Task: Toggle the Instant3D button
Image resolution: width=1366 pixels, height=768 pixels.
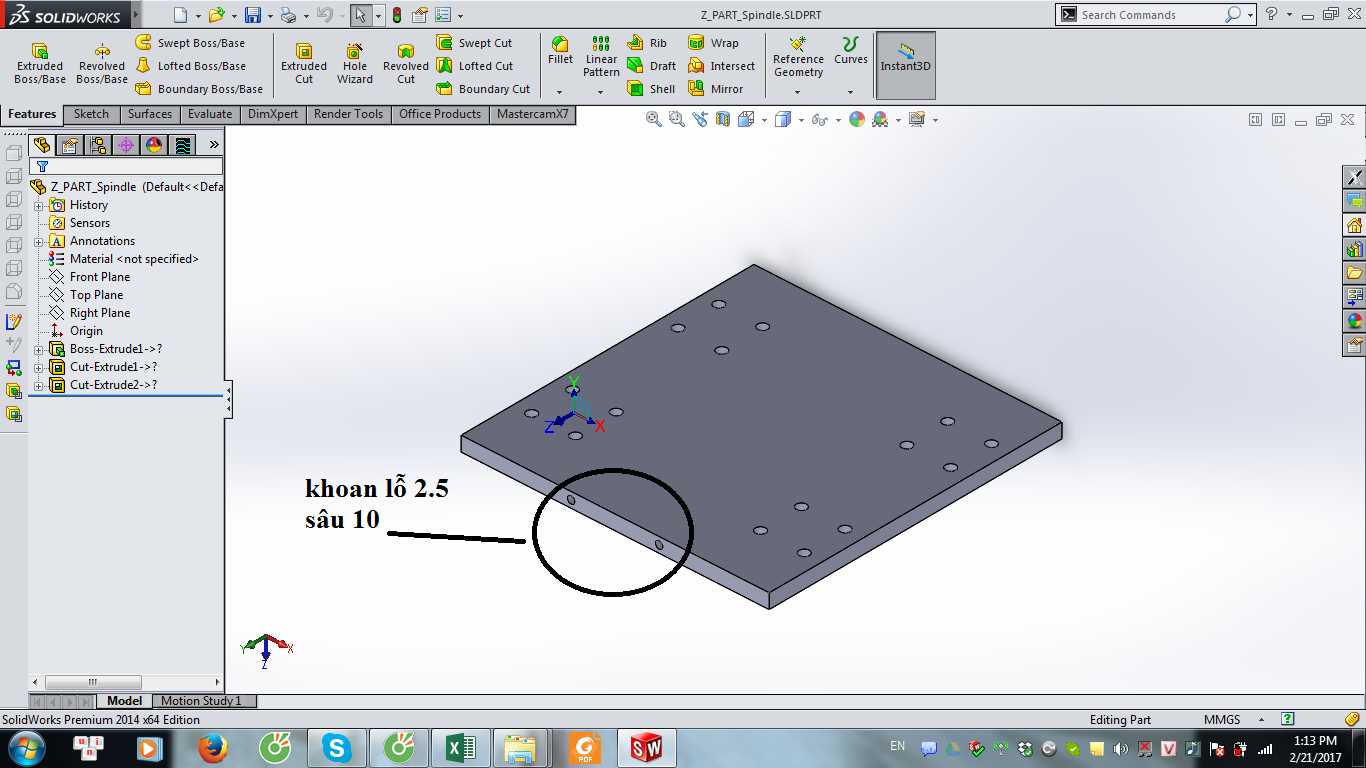Action: coord(906,65)
